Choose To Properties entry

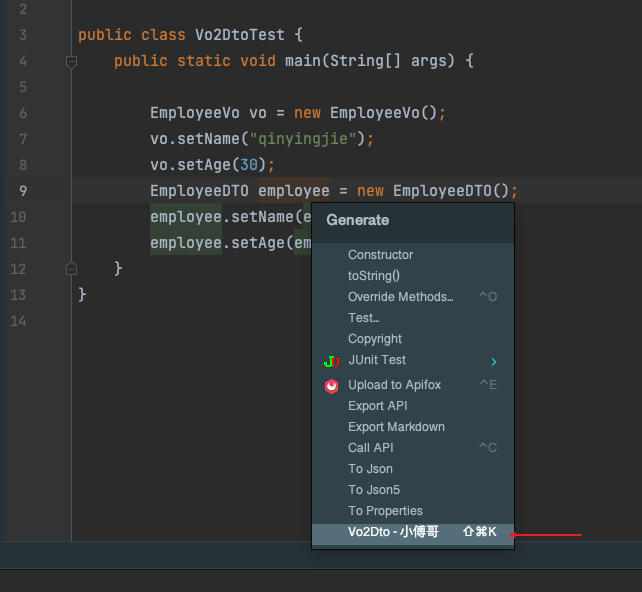[385, 511]
